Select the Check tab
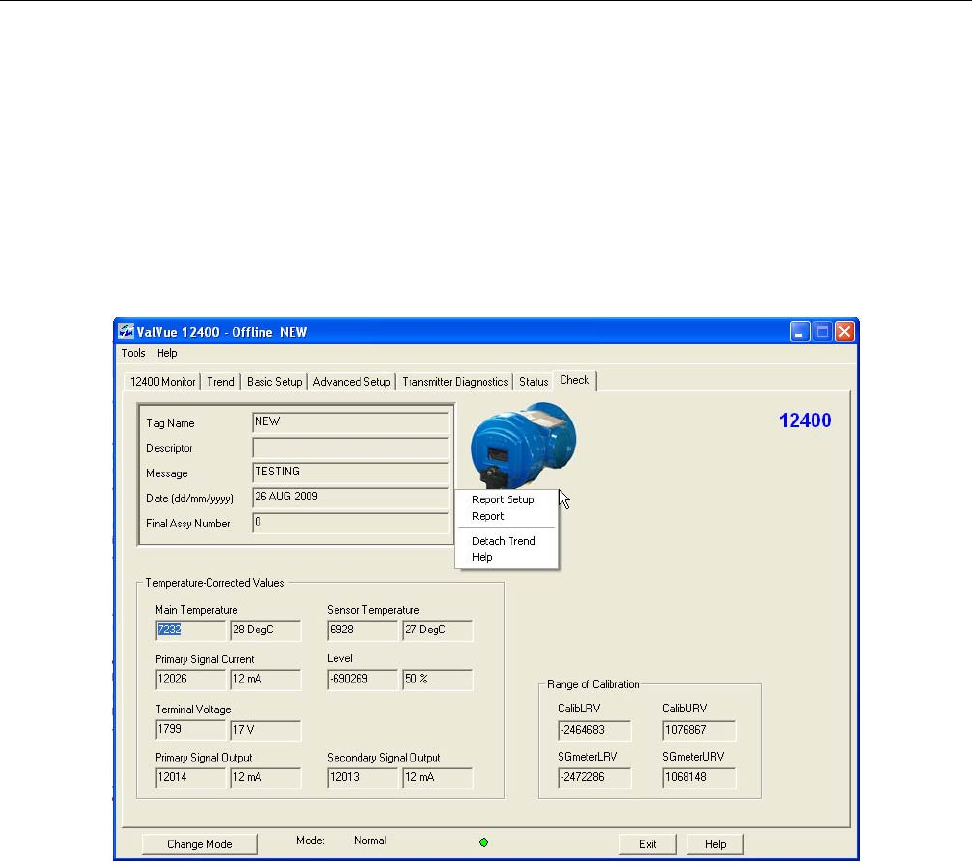The height and width of the screenshot is (867, 972). [x=575, y=380]
